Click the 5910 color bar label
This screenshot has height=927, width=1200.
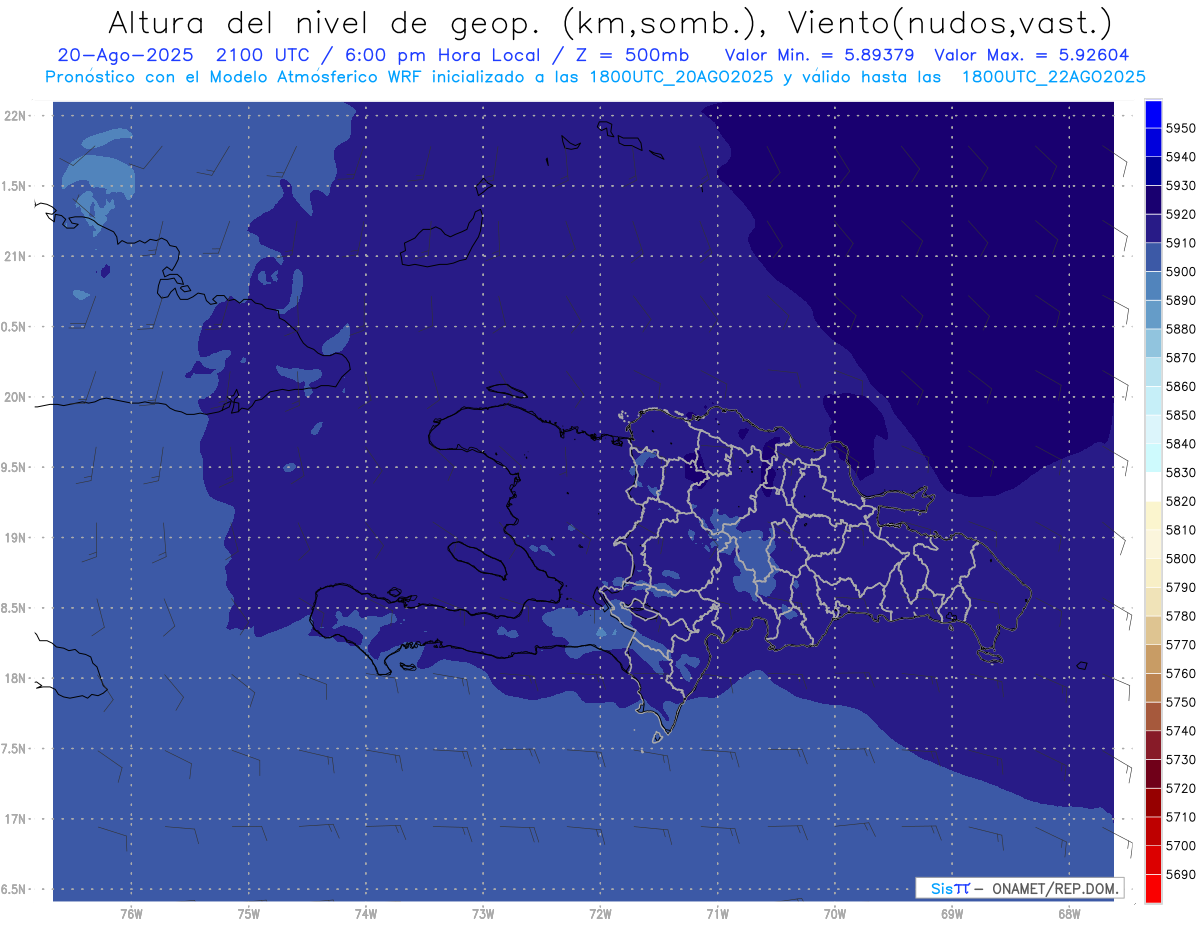(x=1181, y=242)
